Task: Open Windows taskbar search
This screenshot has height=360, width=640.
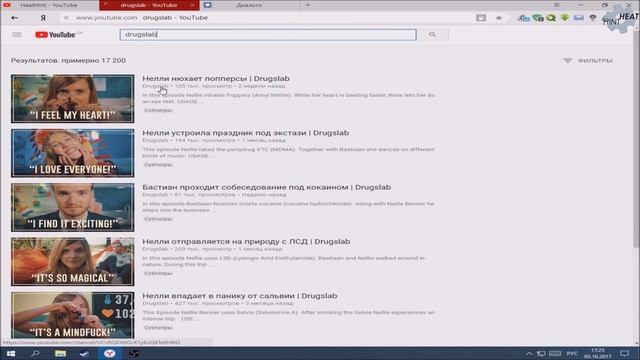Action: pos(35,353)
